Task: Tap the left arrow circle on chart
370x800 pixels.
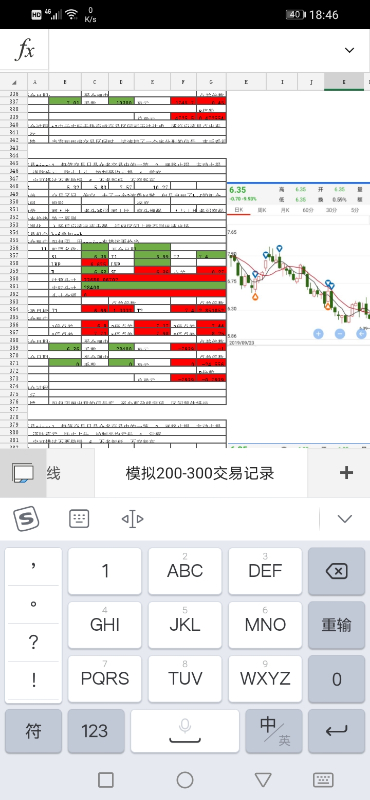Action: pos(361,334)
